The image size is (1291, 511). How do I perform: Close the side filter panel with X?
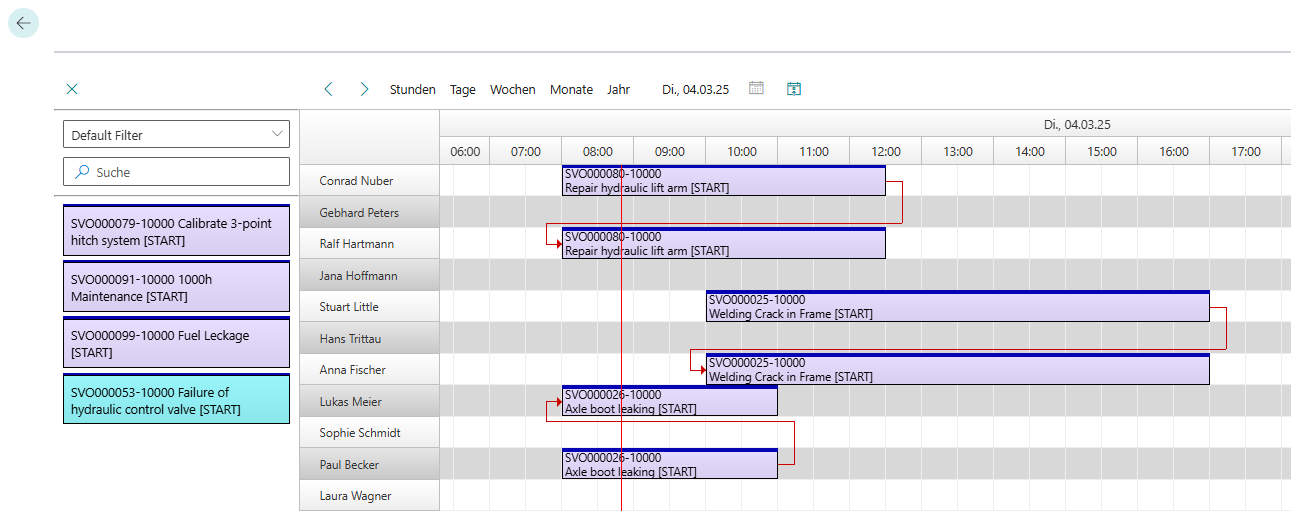click(x=72, y=89)
